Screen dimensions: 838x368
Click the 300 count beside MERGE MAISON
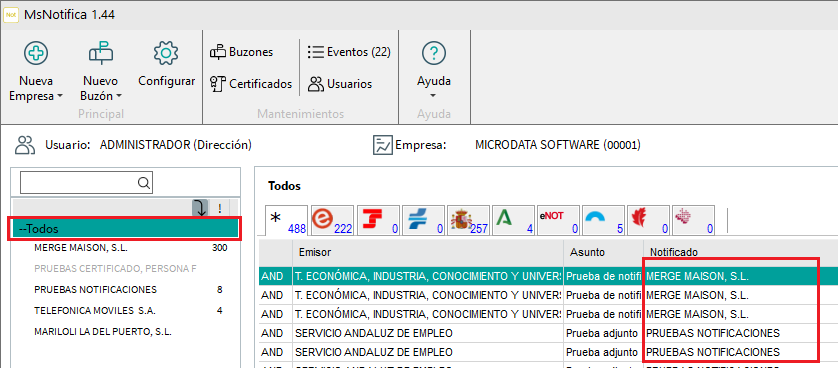pos(219,248)
